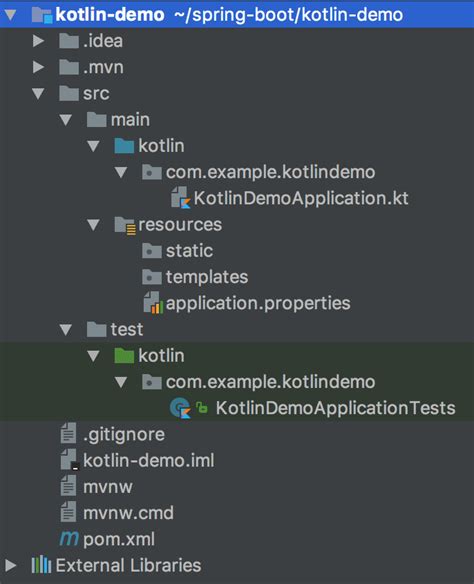Click the application.properties file icon

[153, 303]
